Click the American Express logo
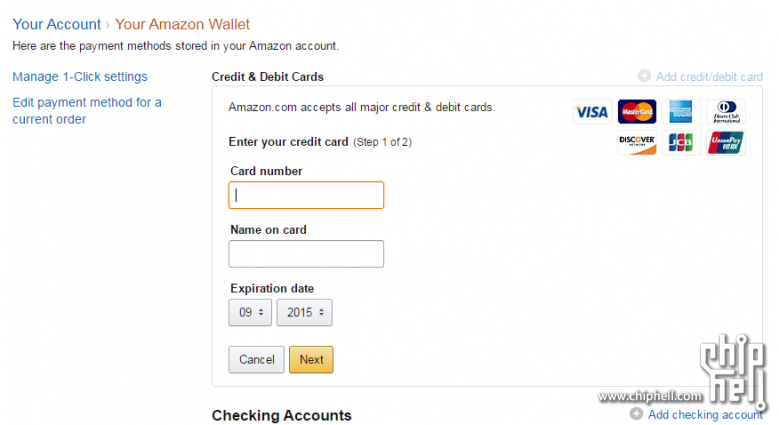 tap(681, 112)
